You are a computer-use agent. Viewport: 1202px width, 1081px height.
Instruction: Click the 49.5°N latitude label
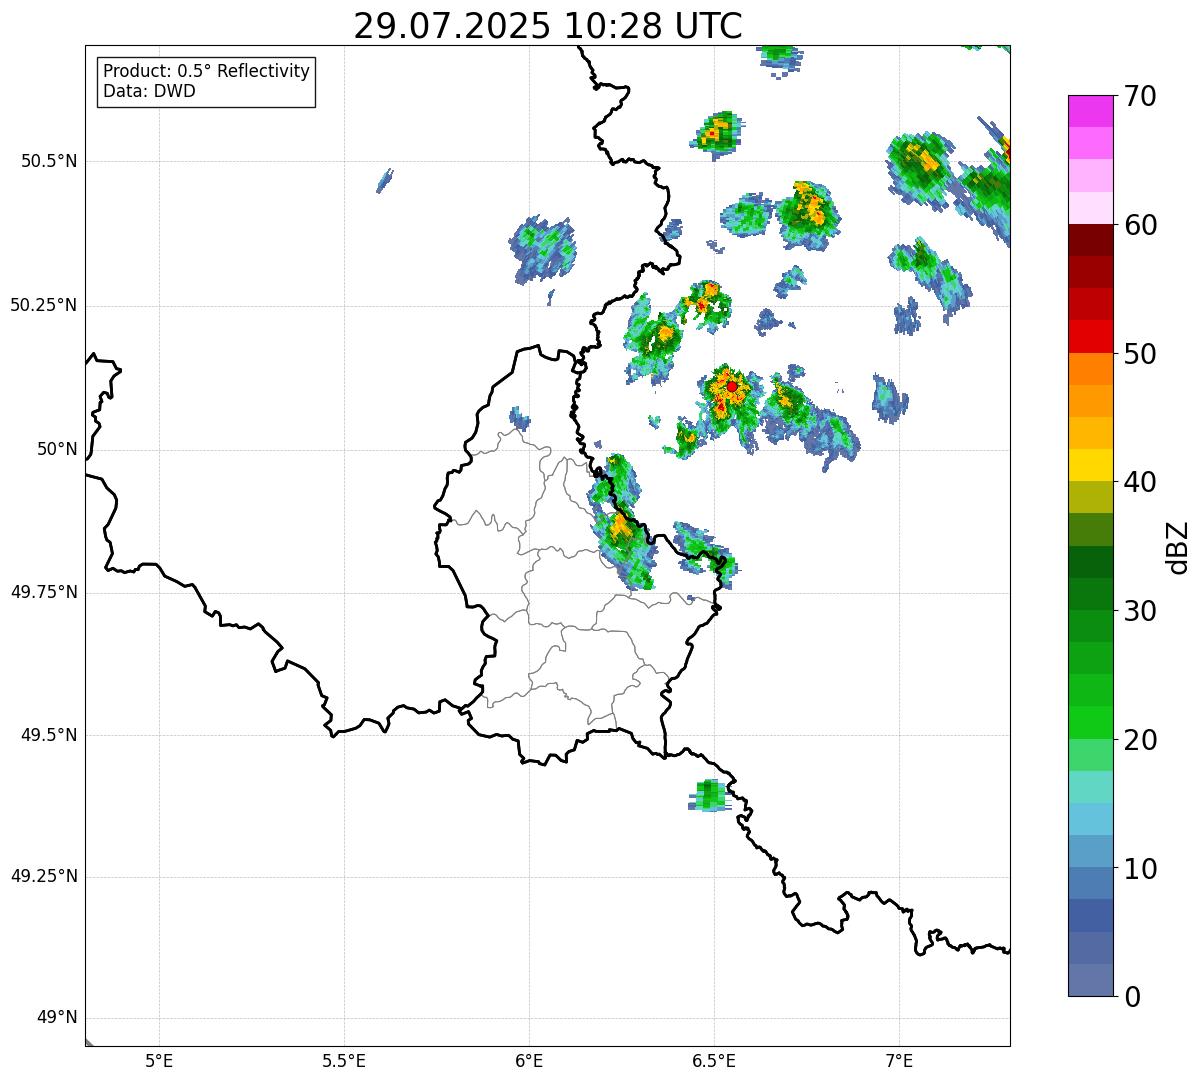(49, 736)
